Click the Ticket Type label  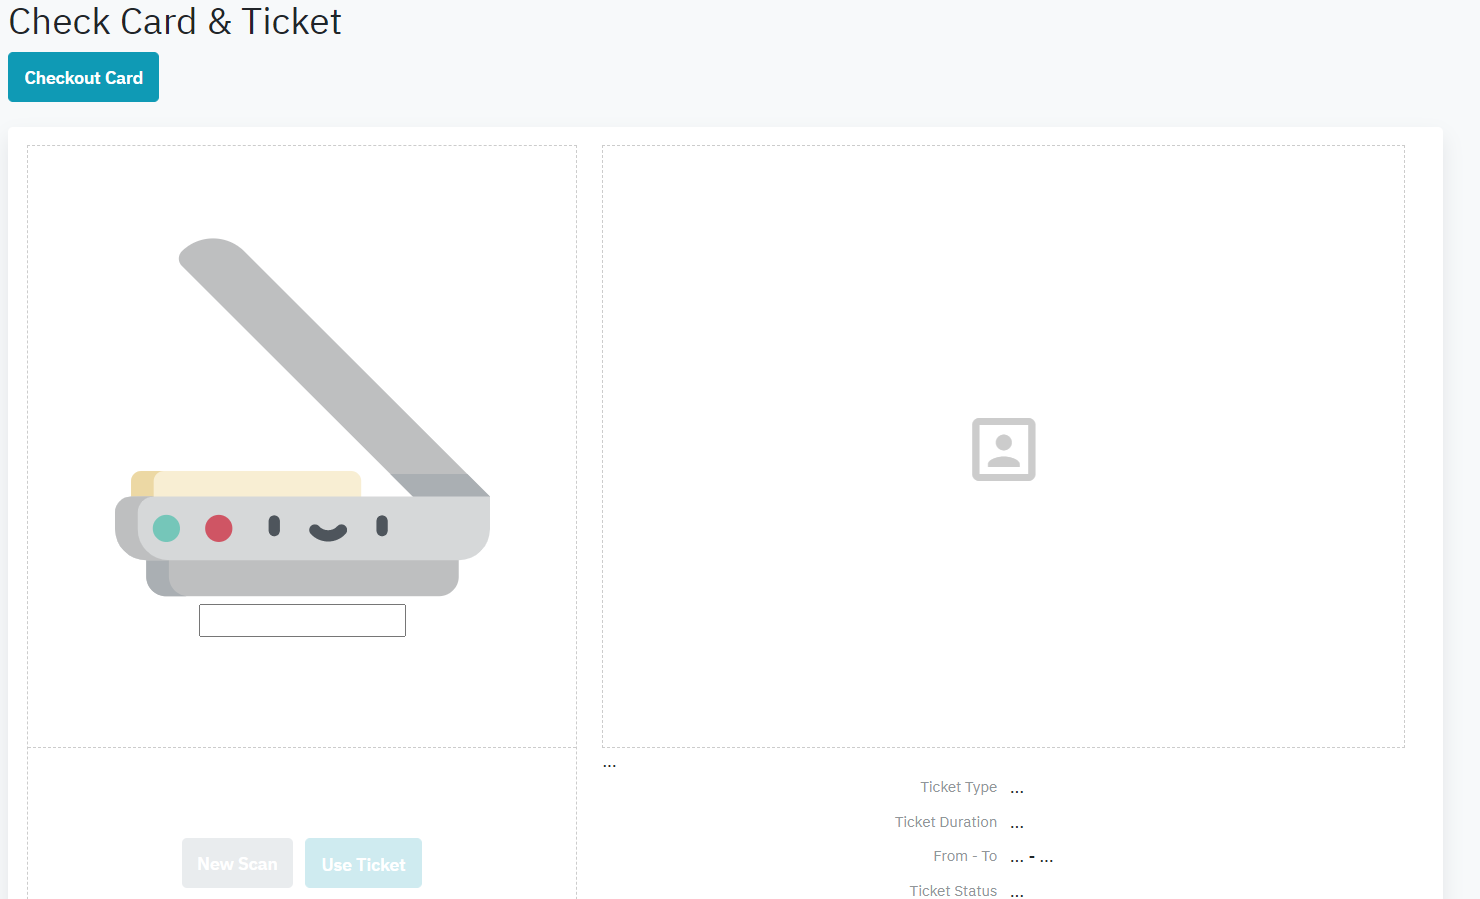(x=958, y=787)
